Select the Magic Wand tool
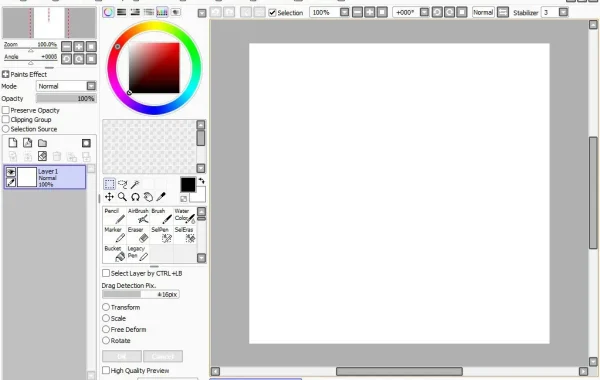Screen dimensions: 600x380 coord(135,184)
